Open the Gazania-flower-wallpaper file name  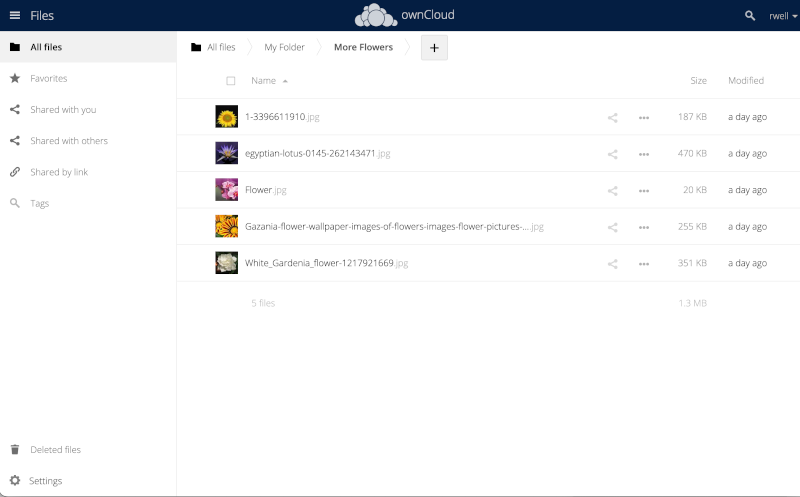pyautogui.click(x=394, y=227)
